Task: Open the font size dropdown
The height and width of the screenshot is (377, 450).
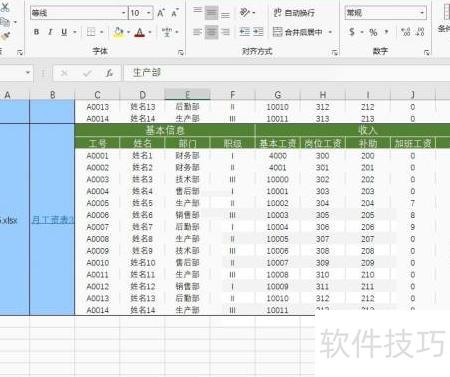Action: pyautogui.click(x=149, y=13)
